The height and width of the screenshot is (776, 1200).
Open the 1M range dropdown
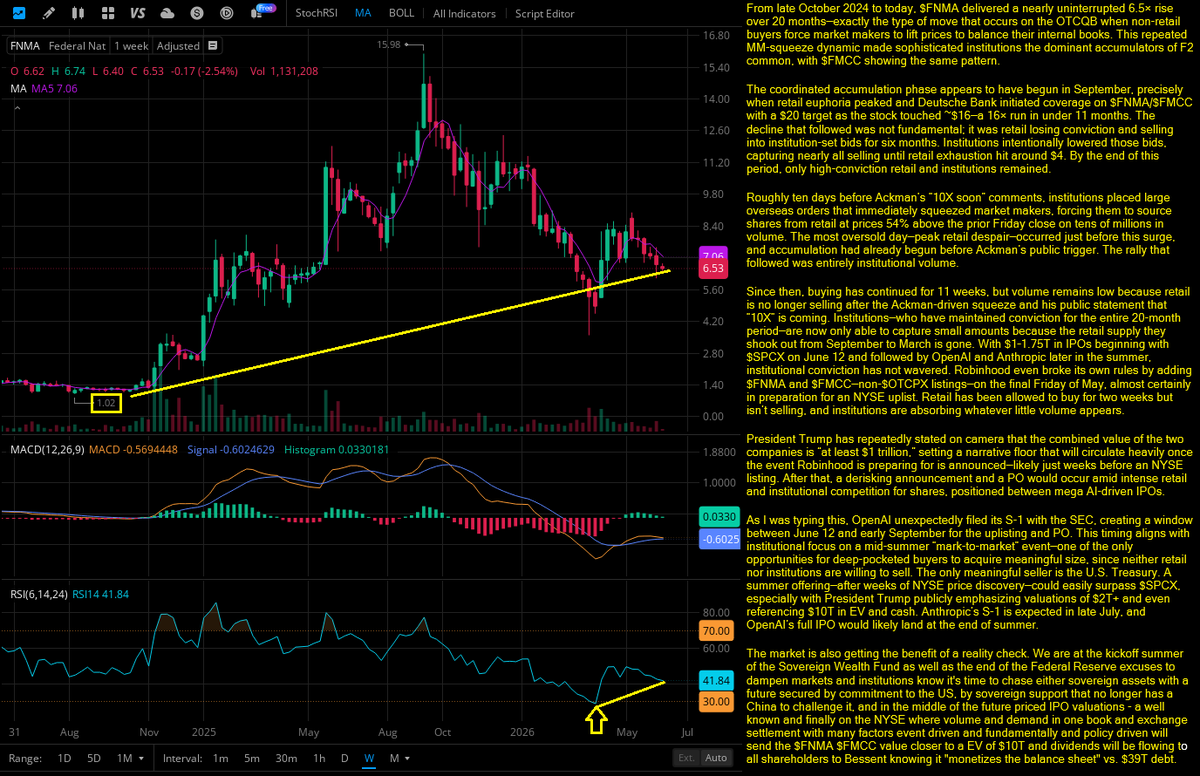(x=130, y=759)
